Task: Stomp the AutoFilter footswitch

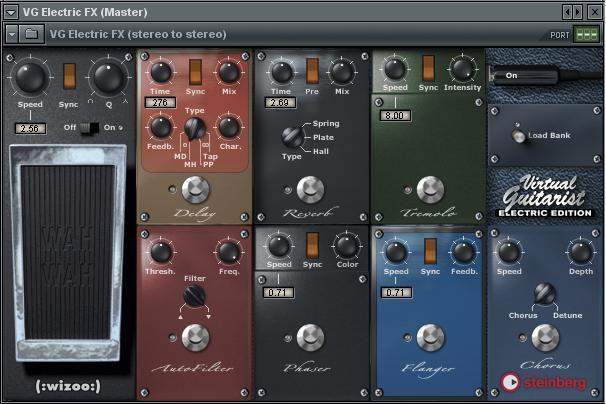Action: pos(194,335)
